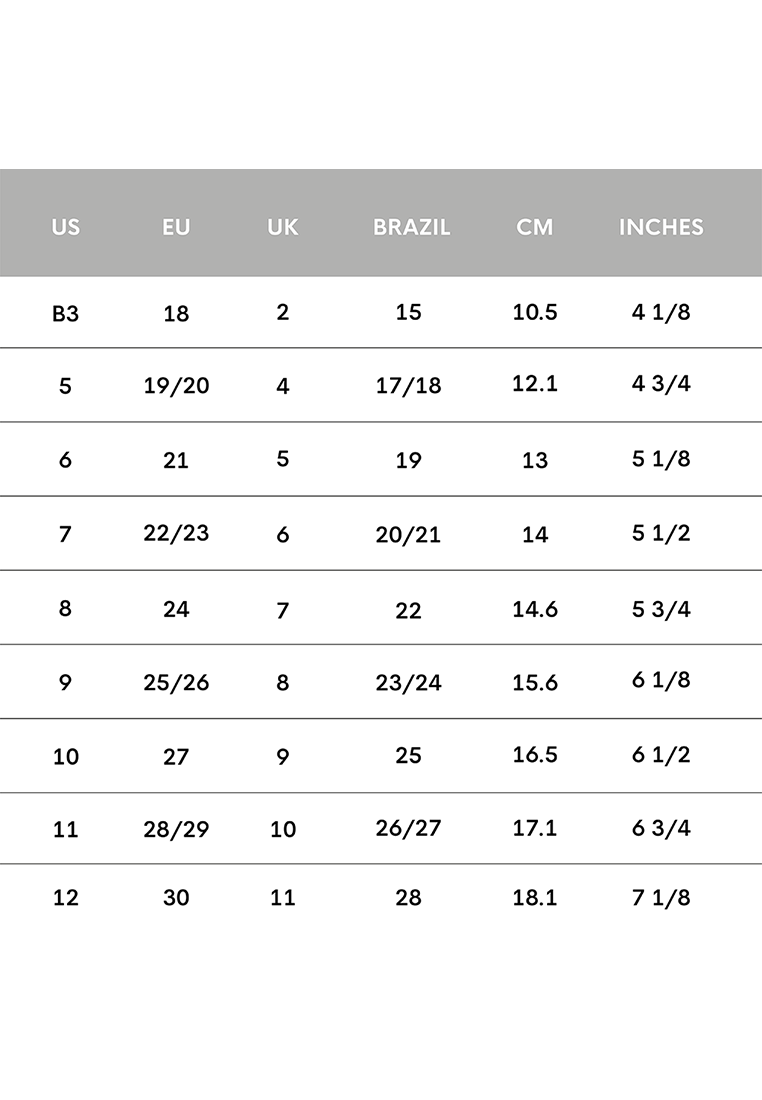This screenshot has height=1100, width=762.
Task: Select US size 12 cell
Action: click(x=65, y=897)
